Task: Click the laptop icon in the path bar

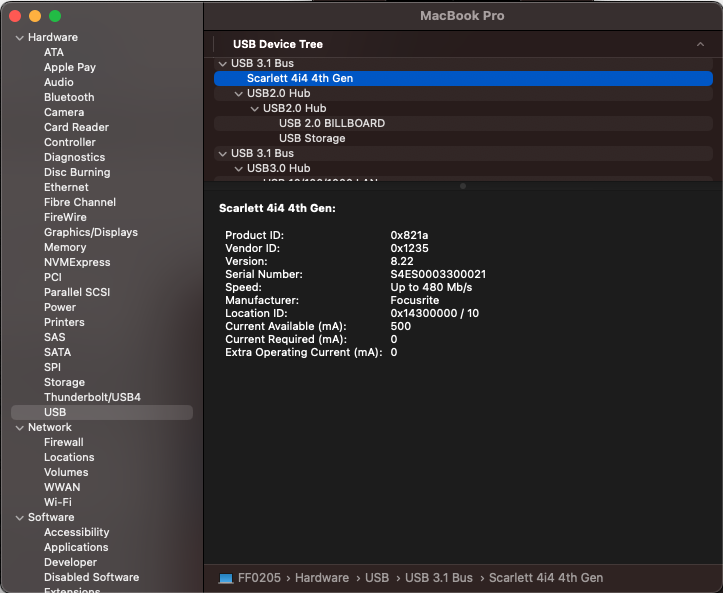Action: [x=226, y=578]
